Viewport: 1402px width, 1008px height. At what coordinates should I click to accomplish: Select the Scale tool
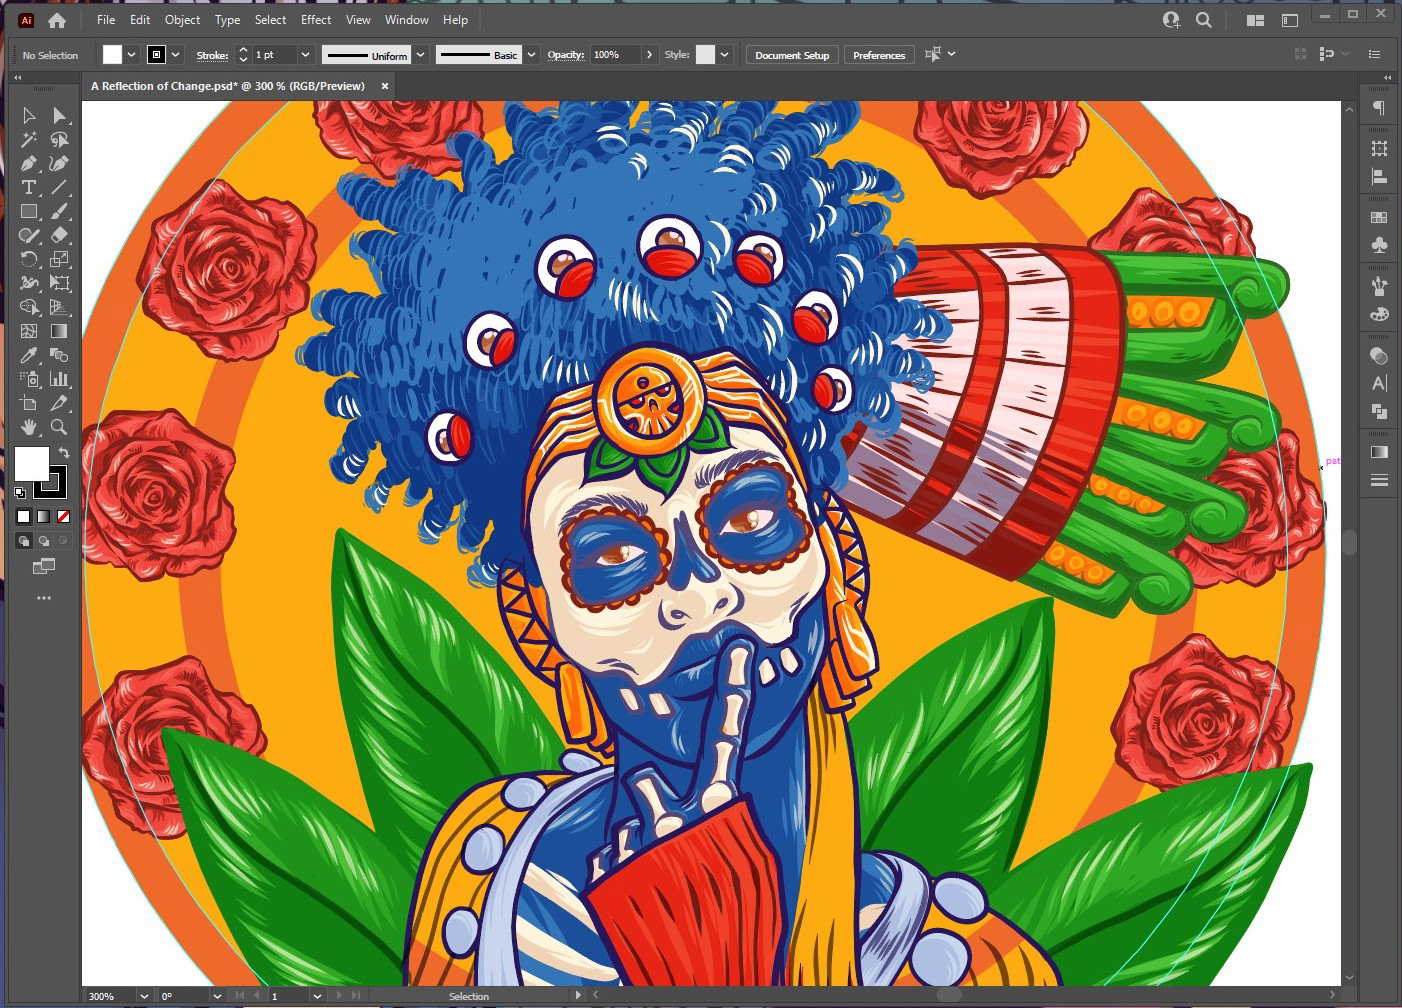tap(59, 260)
